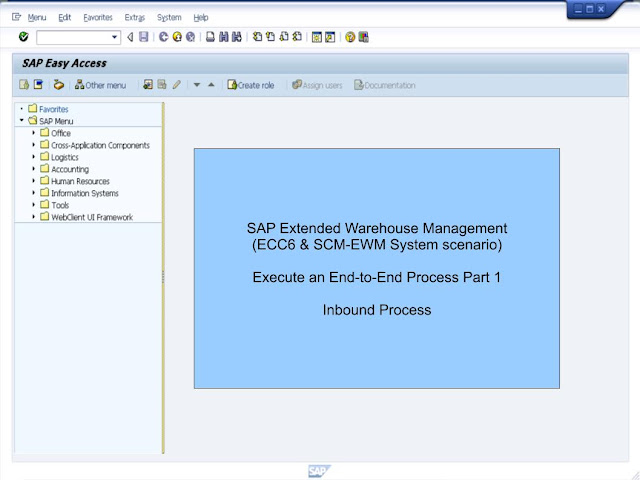The image size is (640, 480).
Task: Click the yellow Exit icon
Action: (x=177, y=37)
